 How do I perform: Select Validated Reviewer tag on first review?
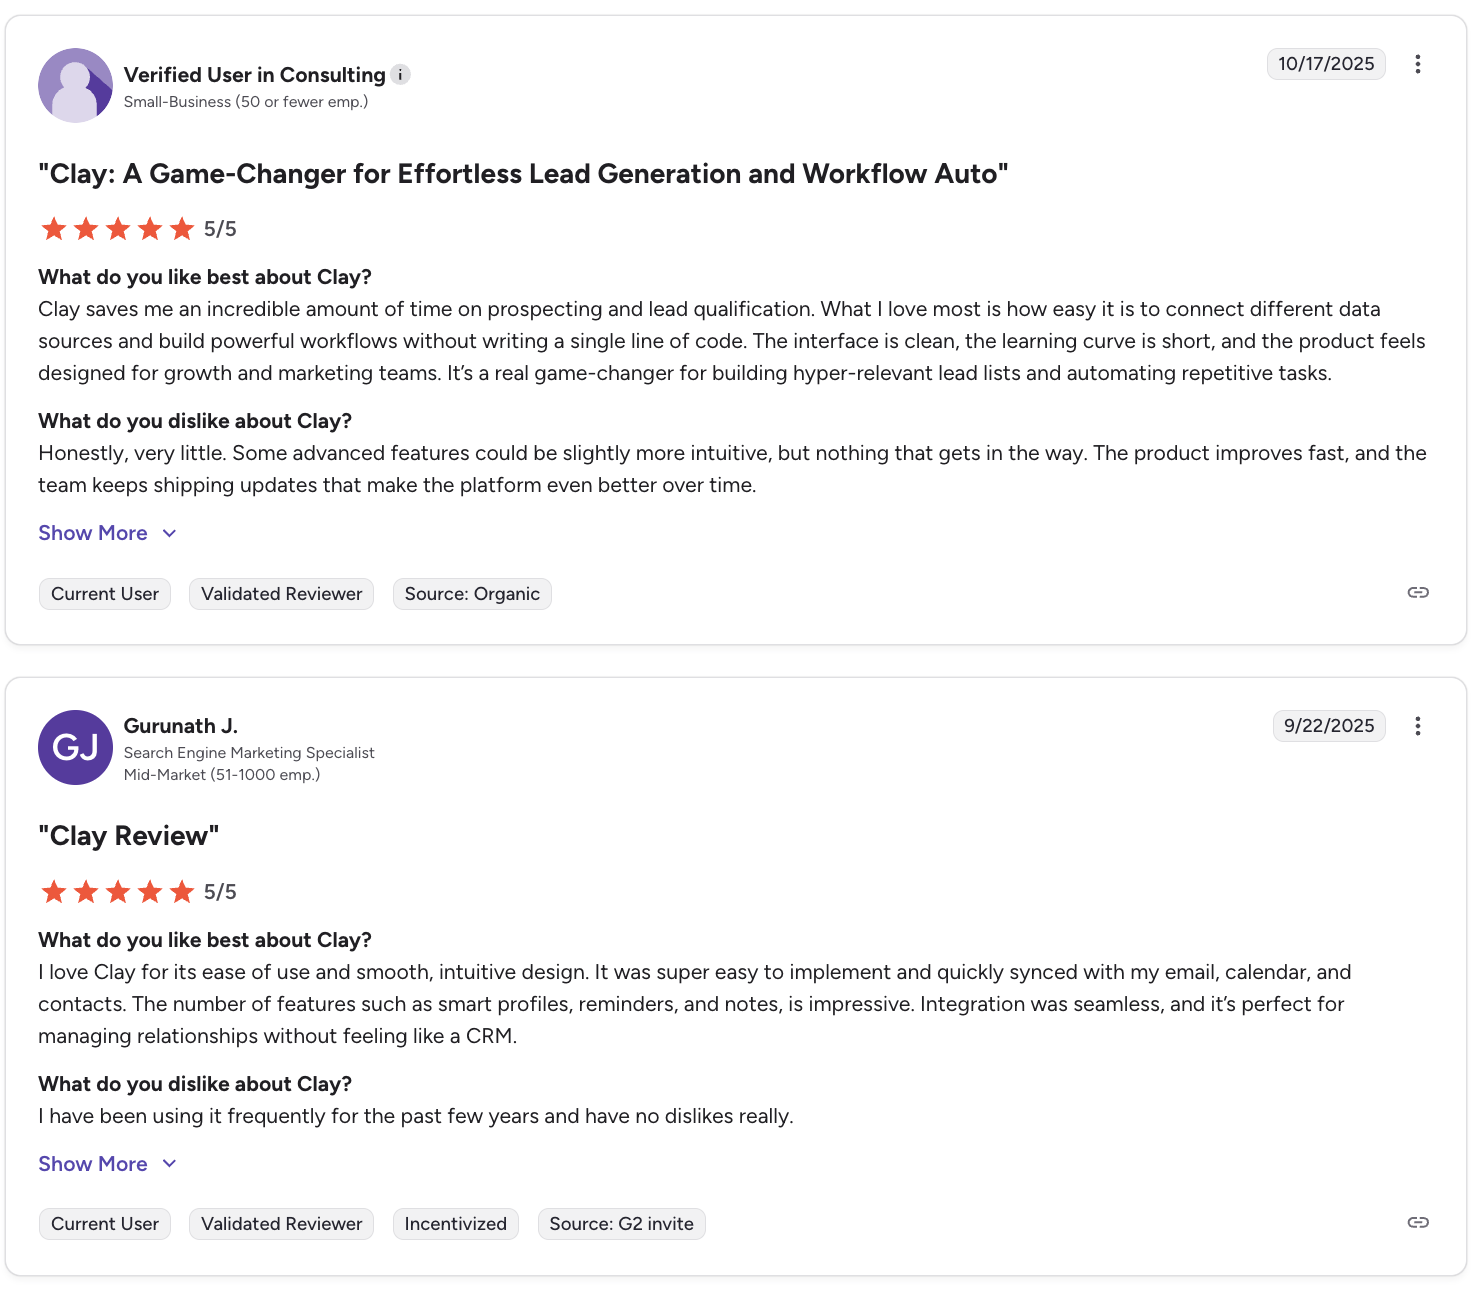281,594
